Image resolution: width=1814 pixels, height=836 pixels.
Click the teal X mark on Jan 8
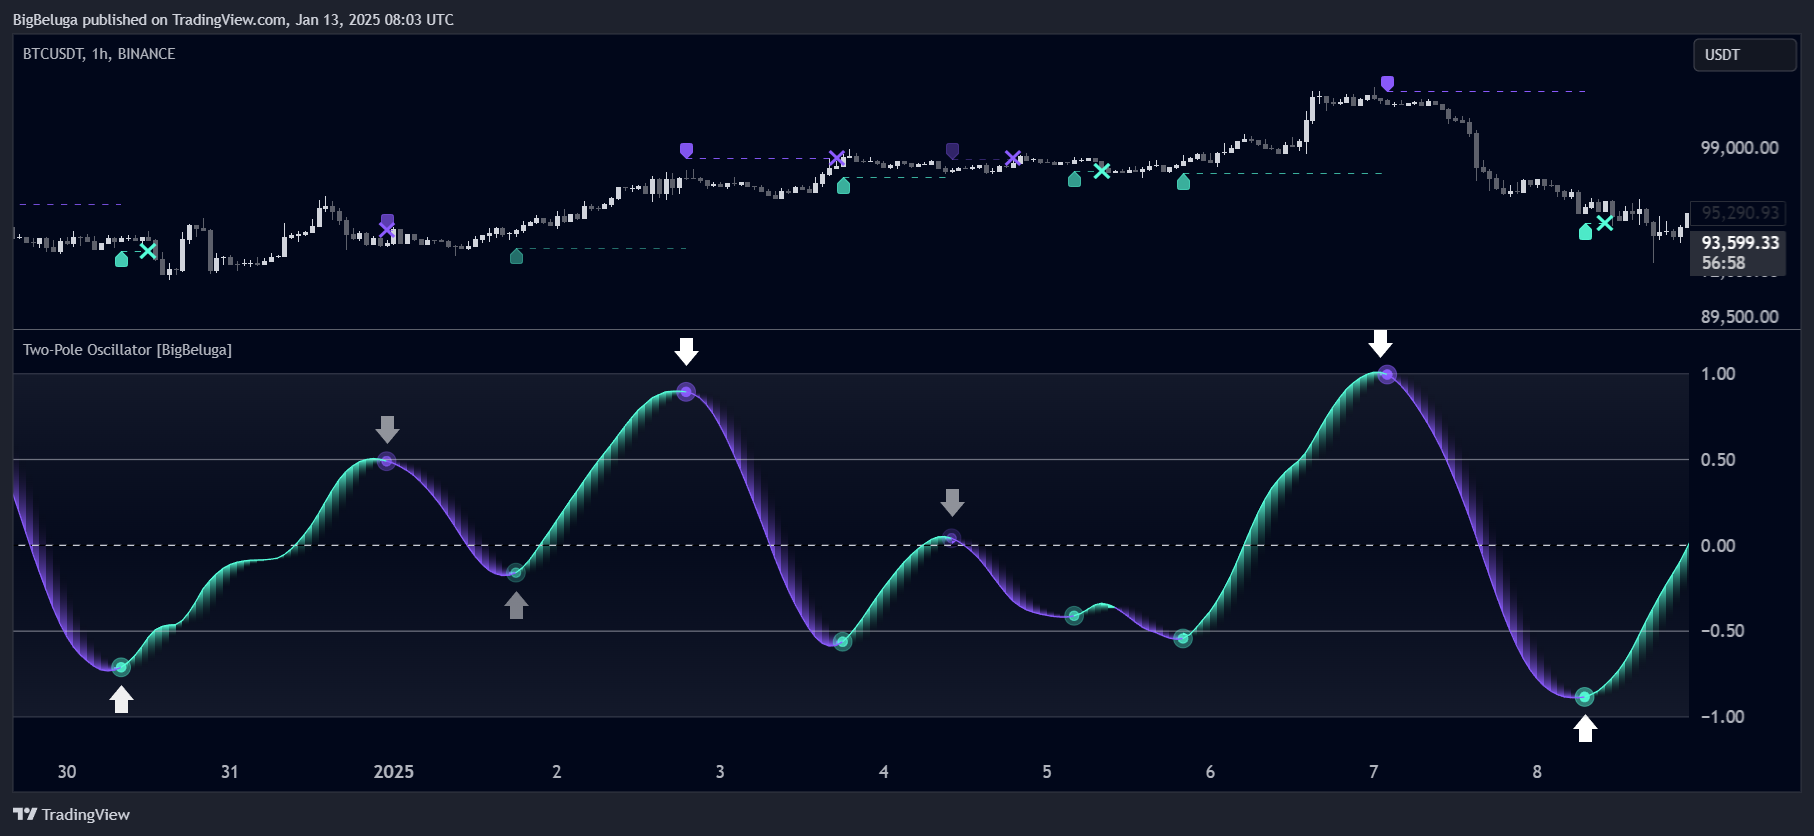[1605, 223]
